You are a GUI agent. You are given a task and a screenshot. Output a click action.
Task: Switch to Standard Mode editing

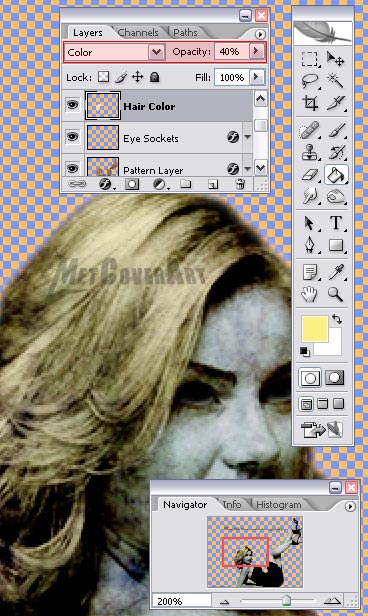(310, 378)
